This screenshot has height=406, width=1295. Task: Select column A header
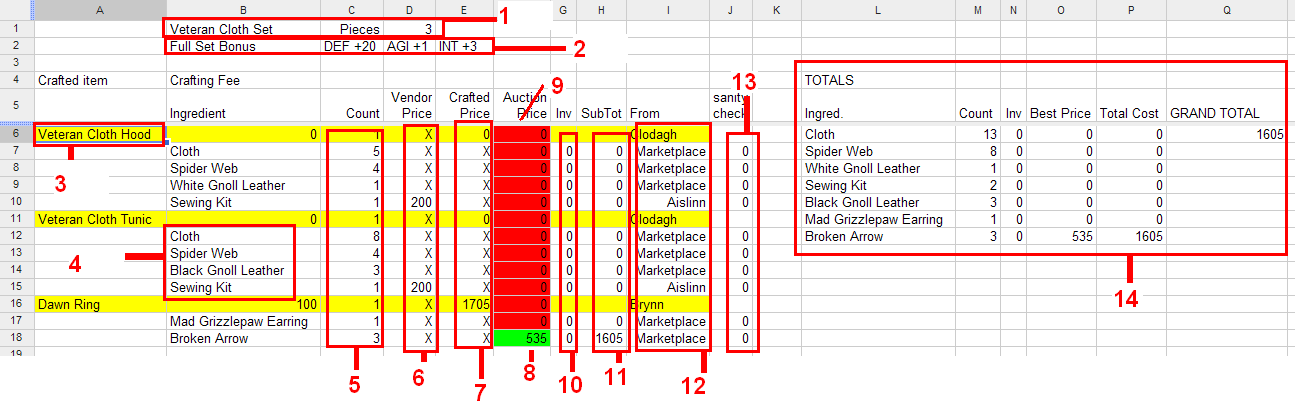pos(100,10)
